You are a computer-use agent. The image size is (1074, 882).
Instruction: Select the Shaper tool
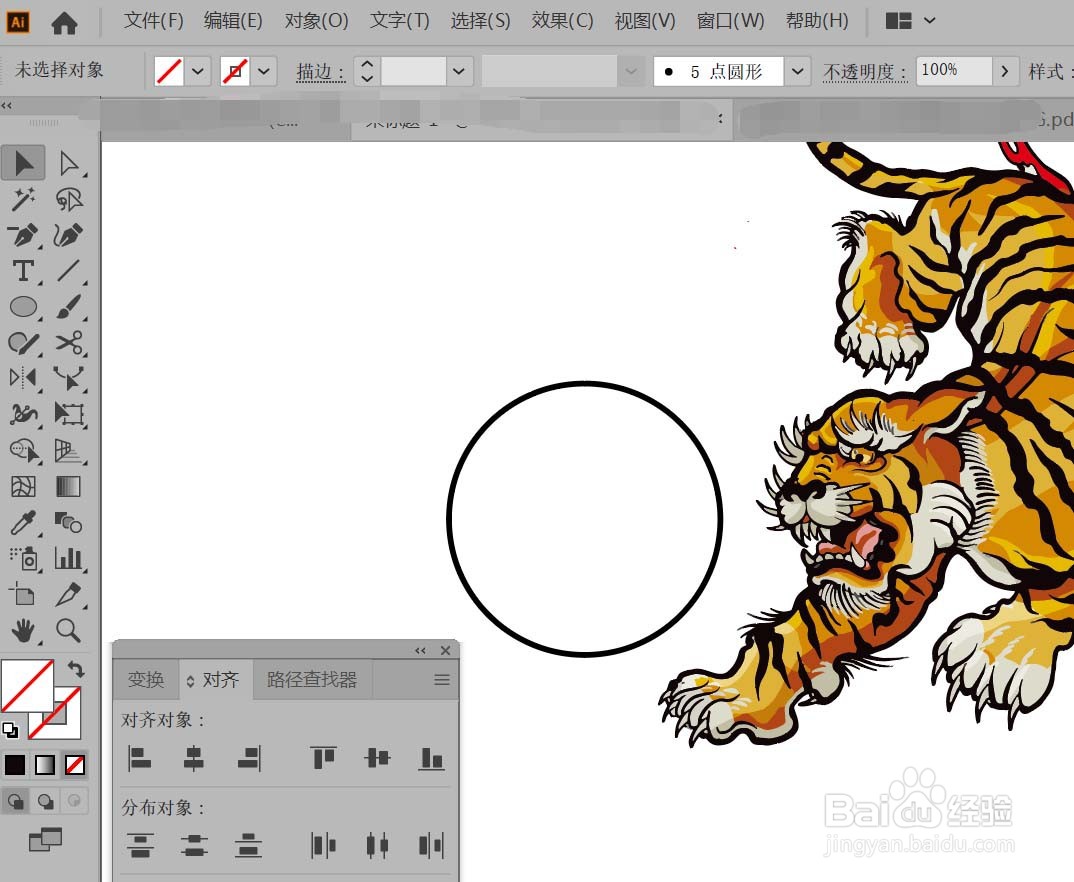coord(23,342)
